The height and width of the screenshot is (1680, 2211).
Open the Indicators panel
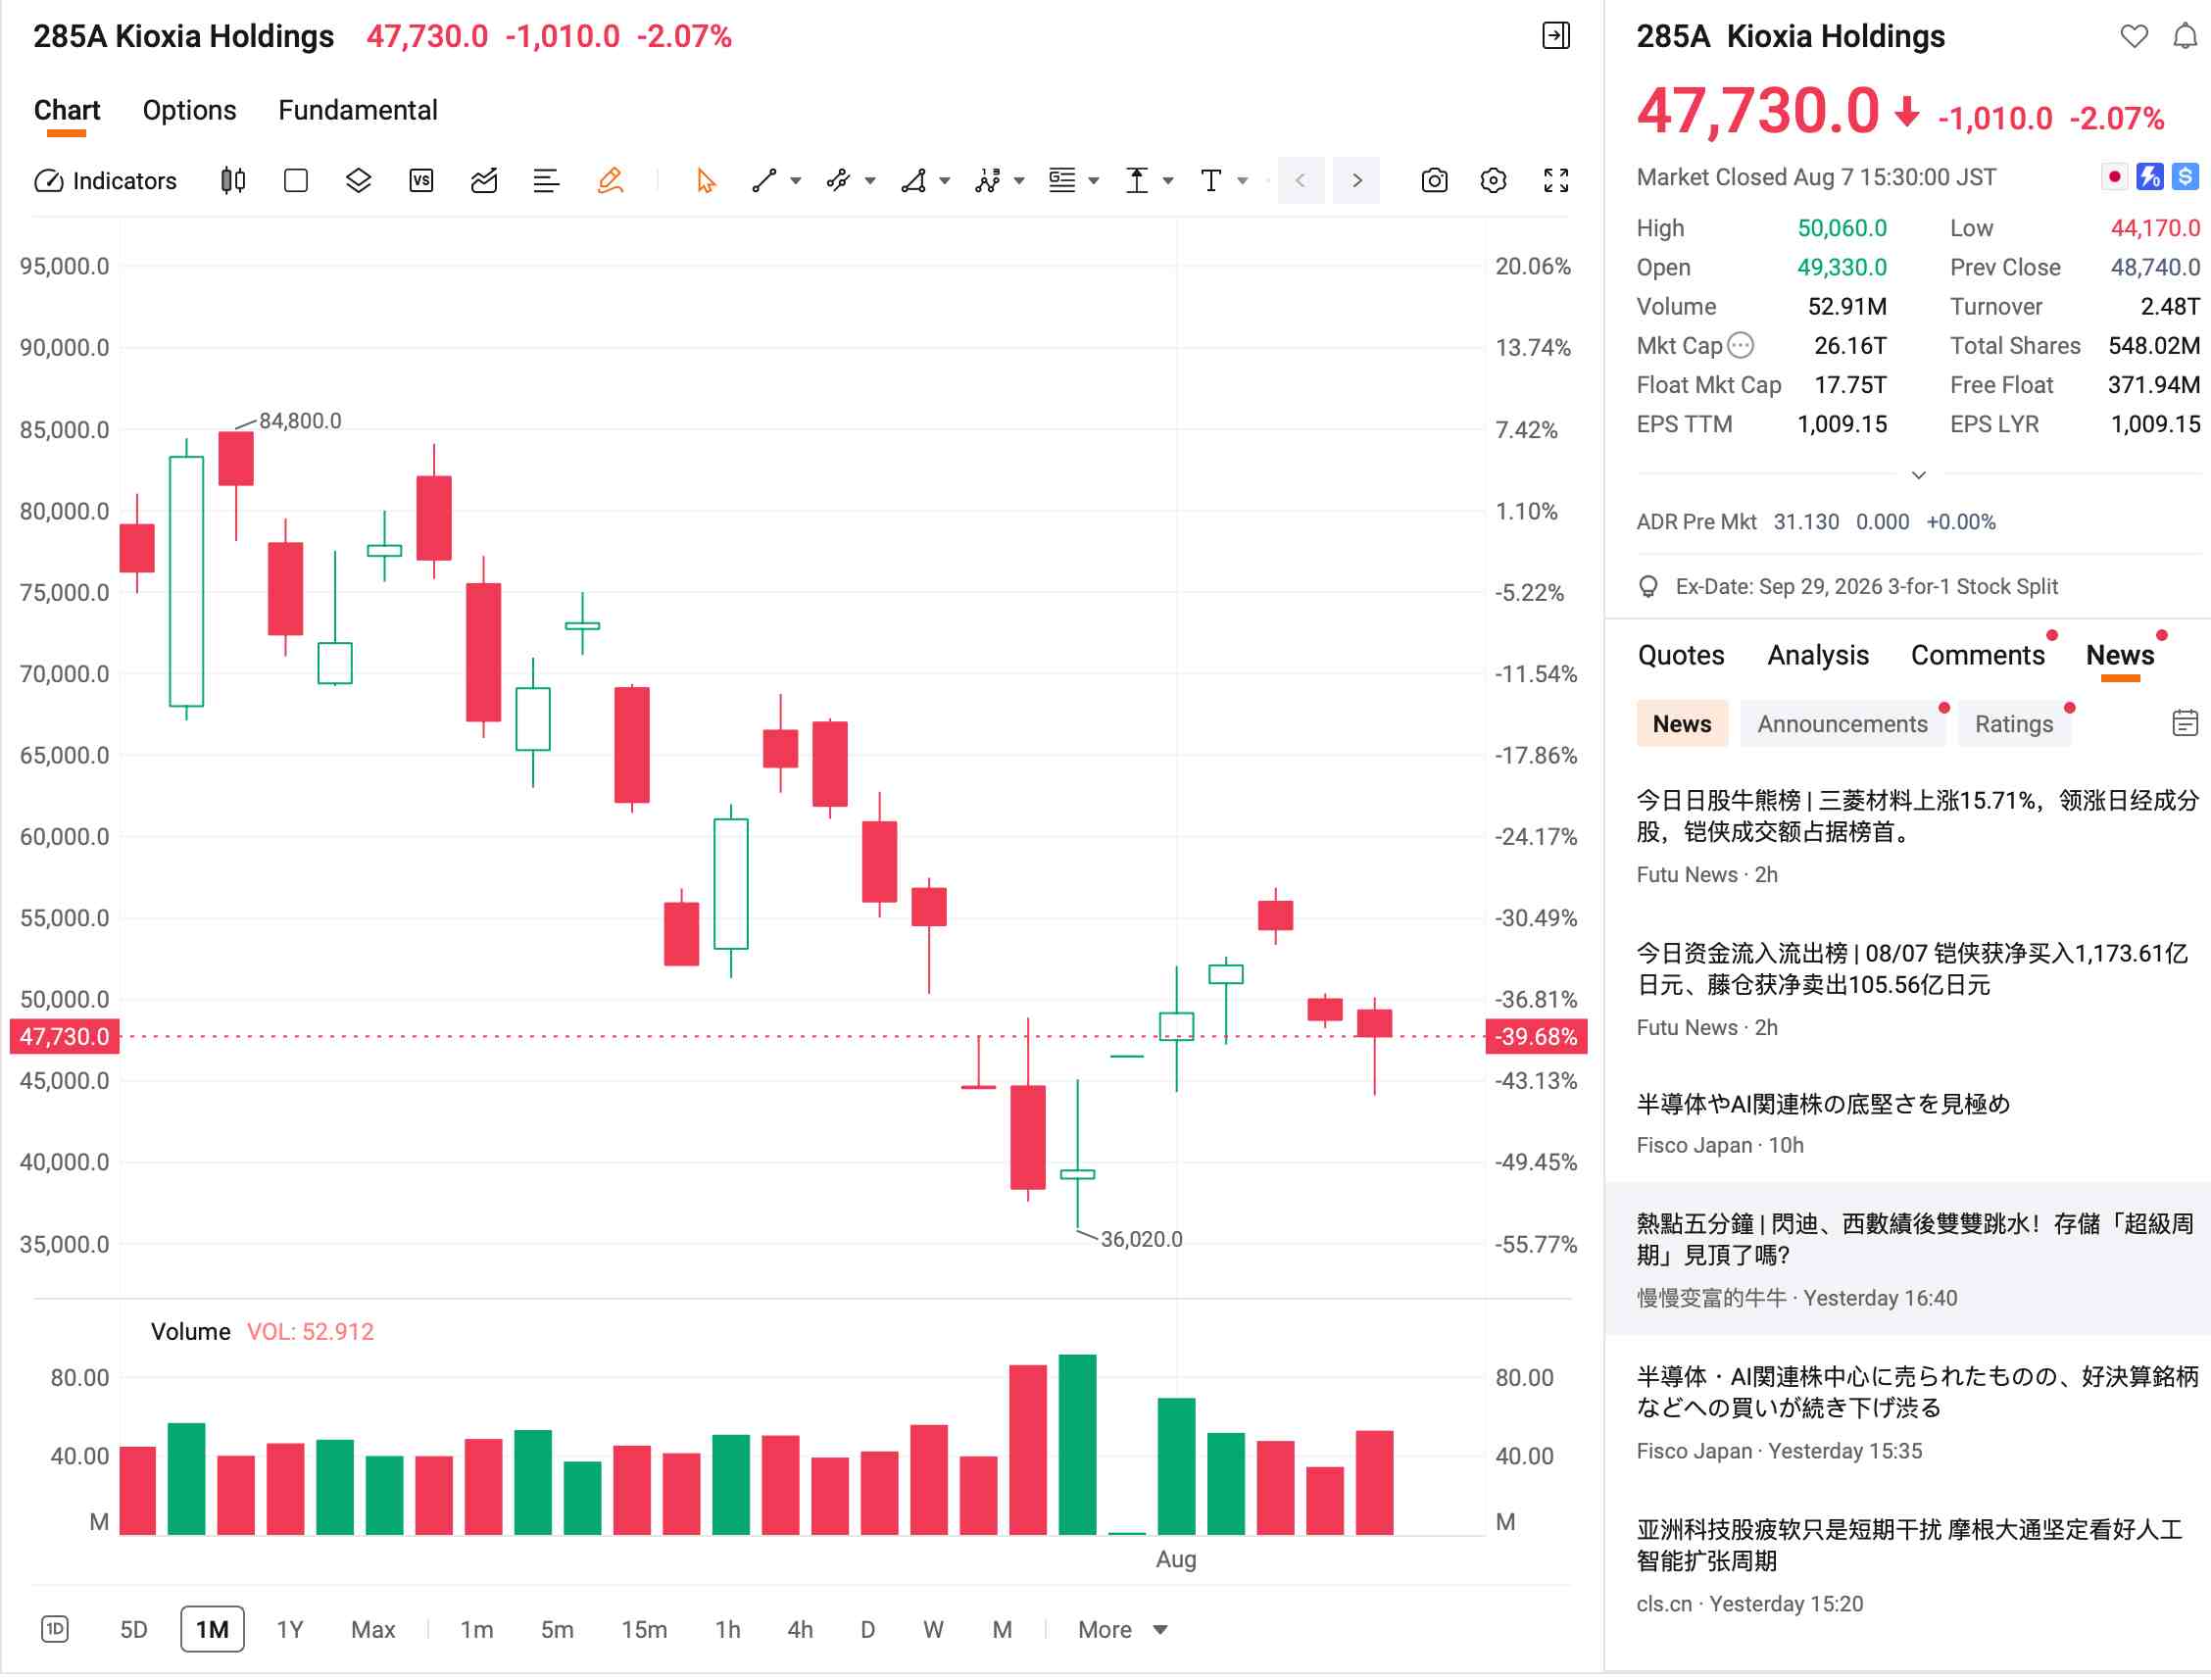pyautogui.click(x=105, y=181)
